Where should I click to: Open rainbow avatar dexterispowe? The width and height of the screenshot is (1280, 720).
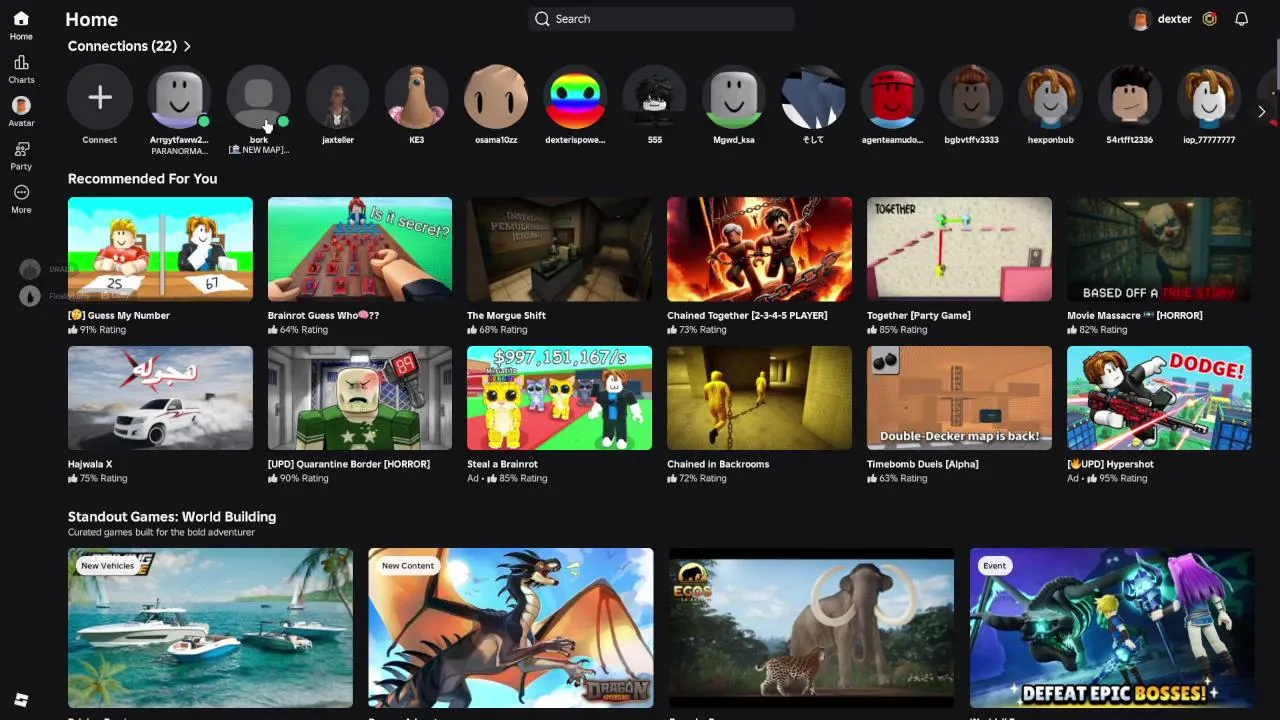tap(575, 97)
